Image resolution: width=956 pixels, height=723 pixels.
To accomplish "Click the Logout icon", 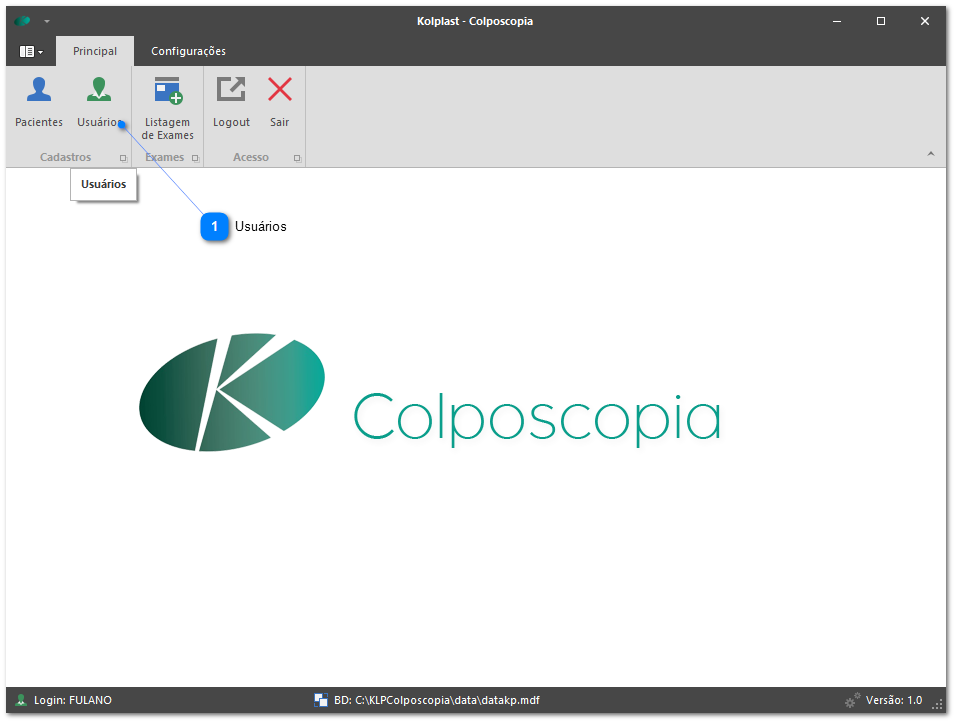I will 231,90.
